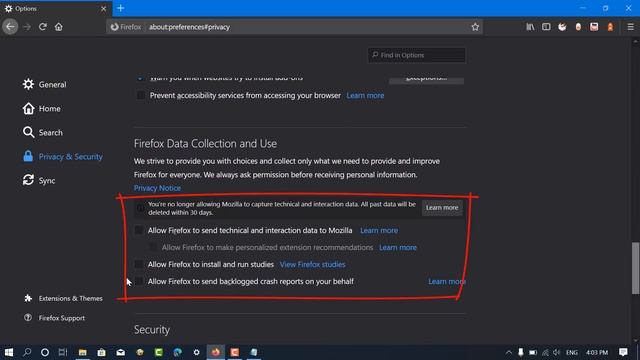Click Learn more button in data deletion notice
The width and height of the screenshot is (640, 360).
click(x=442, y=208)
